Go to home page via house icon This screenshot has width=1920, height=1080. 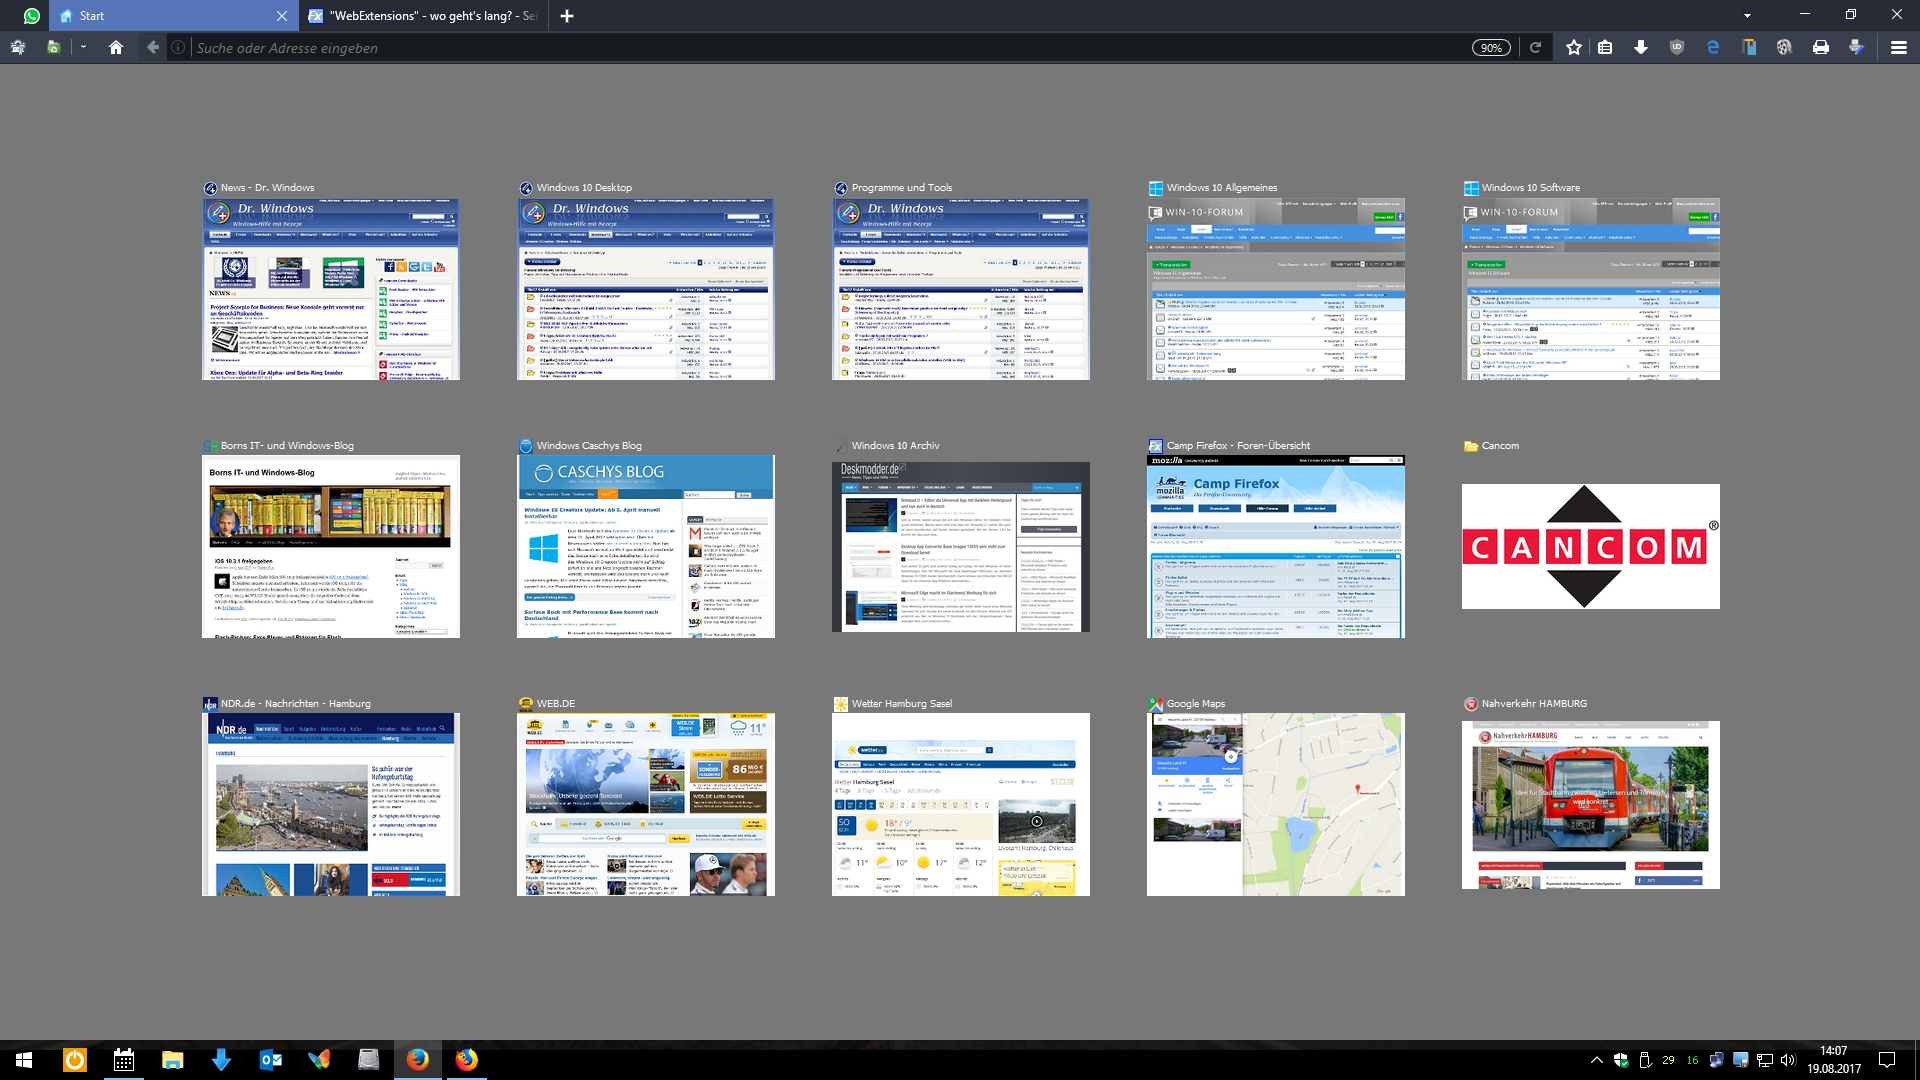coord(116,47)
